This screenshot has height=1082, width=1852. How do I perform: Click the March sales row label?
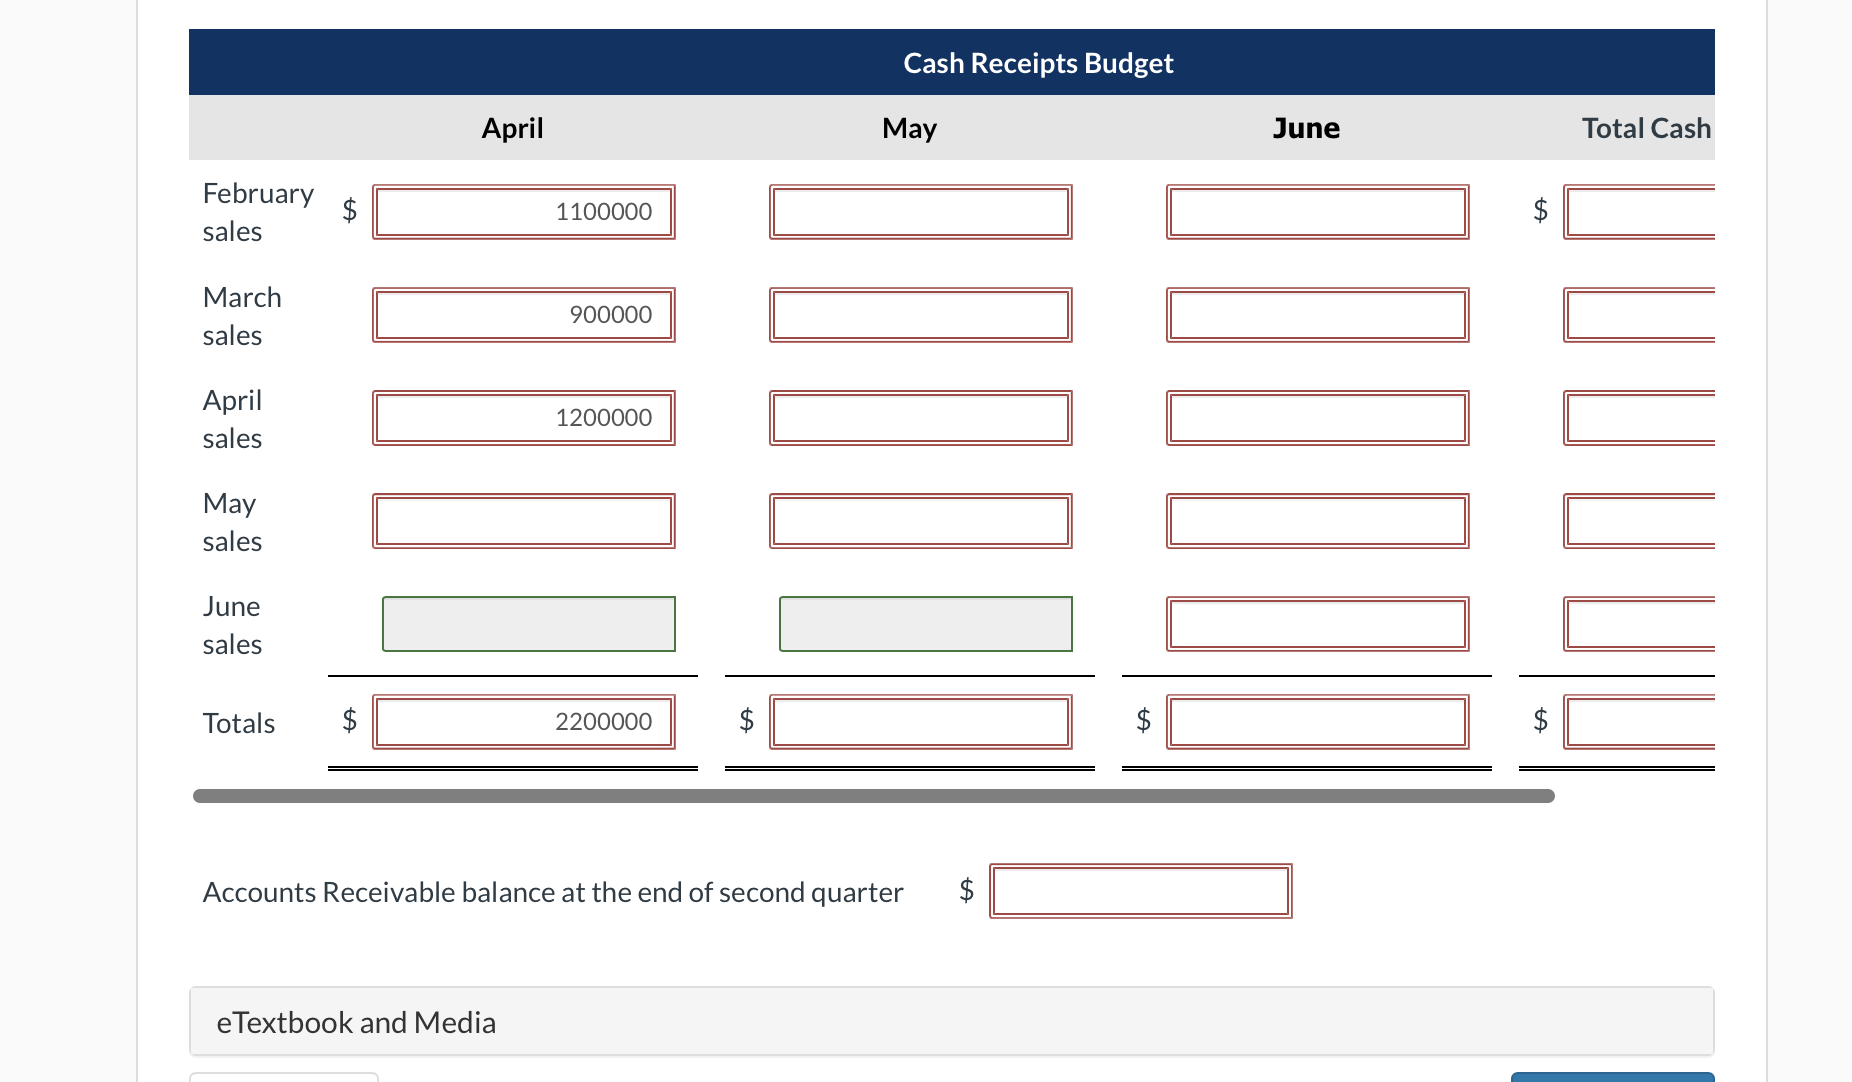coord(242,316)
